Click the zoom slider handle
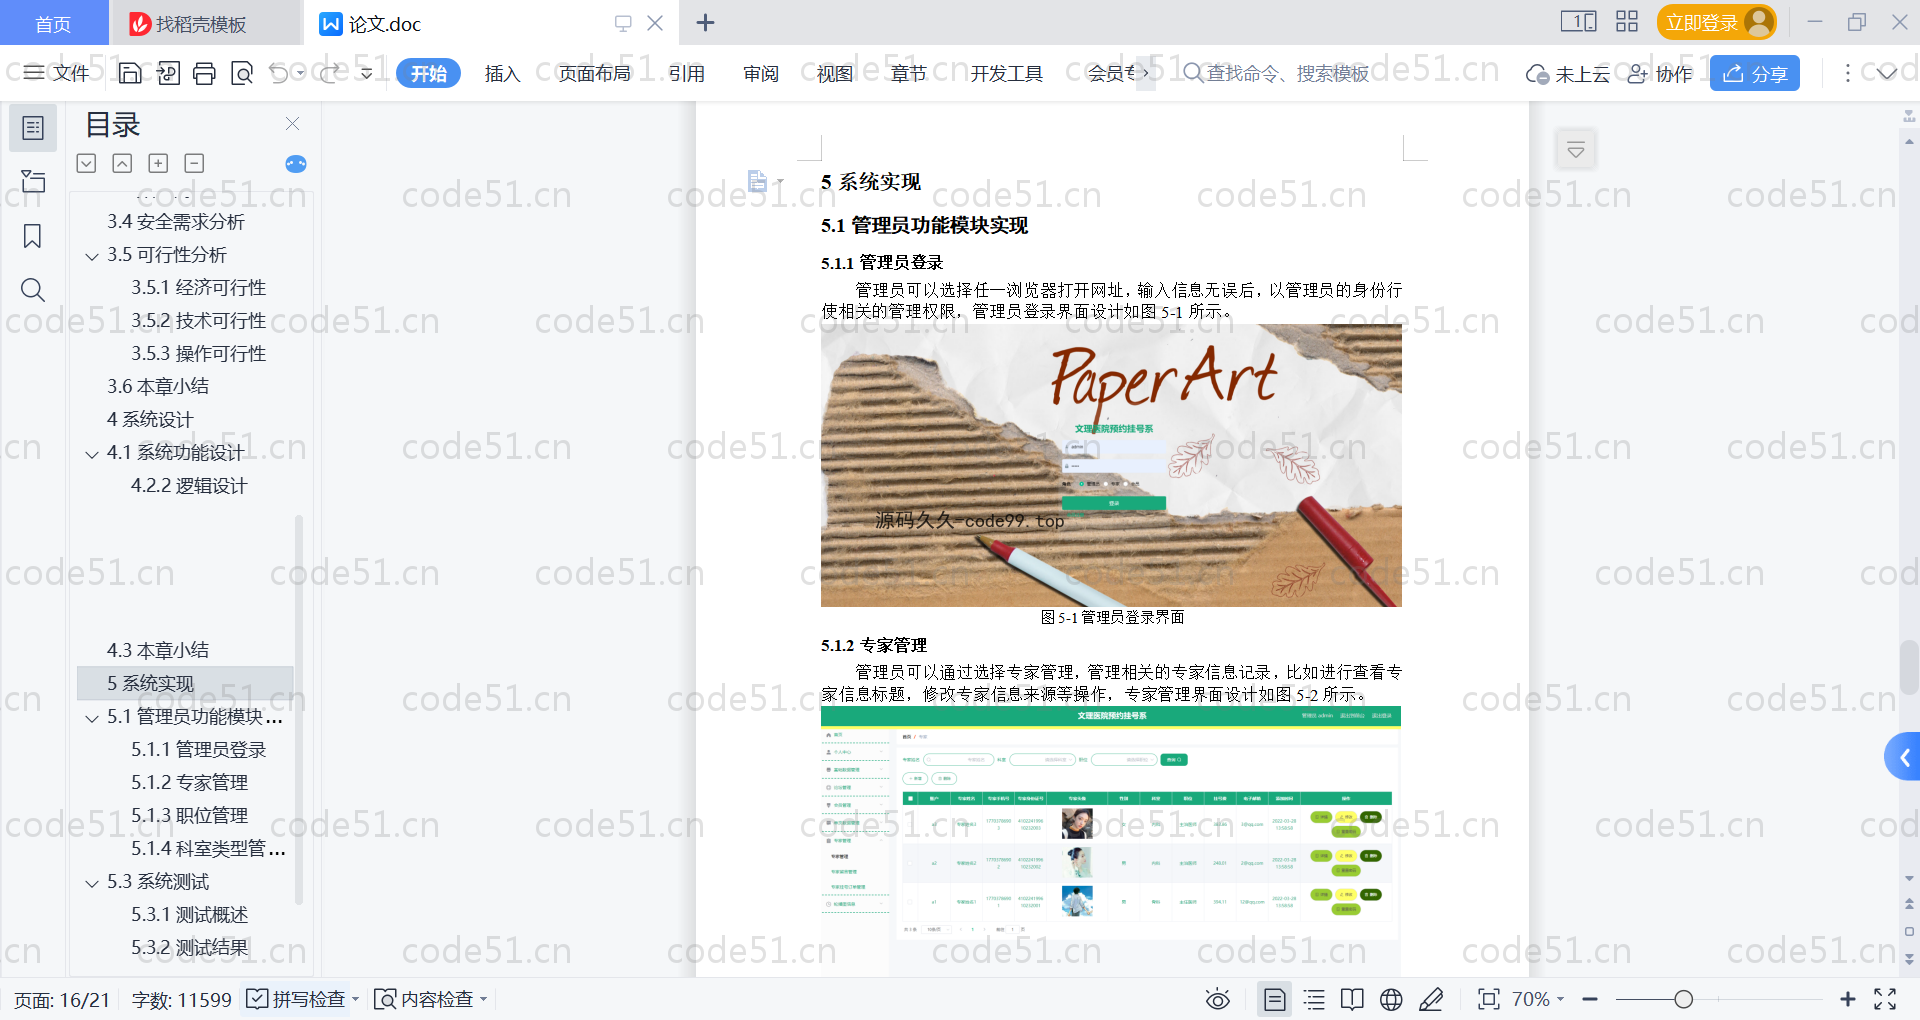The image size is (1920, 1020). (x=1683, y=999)
